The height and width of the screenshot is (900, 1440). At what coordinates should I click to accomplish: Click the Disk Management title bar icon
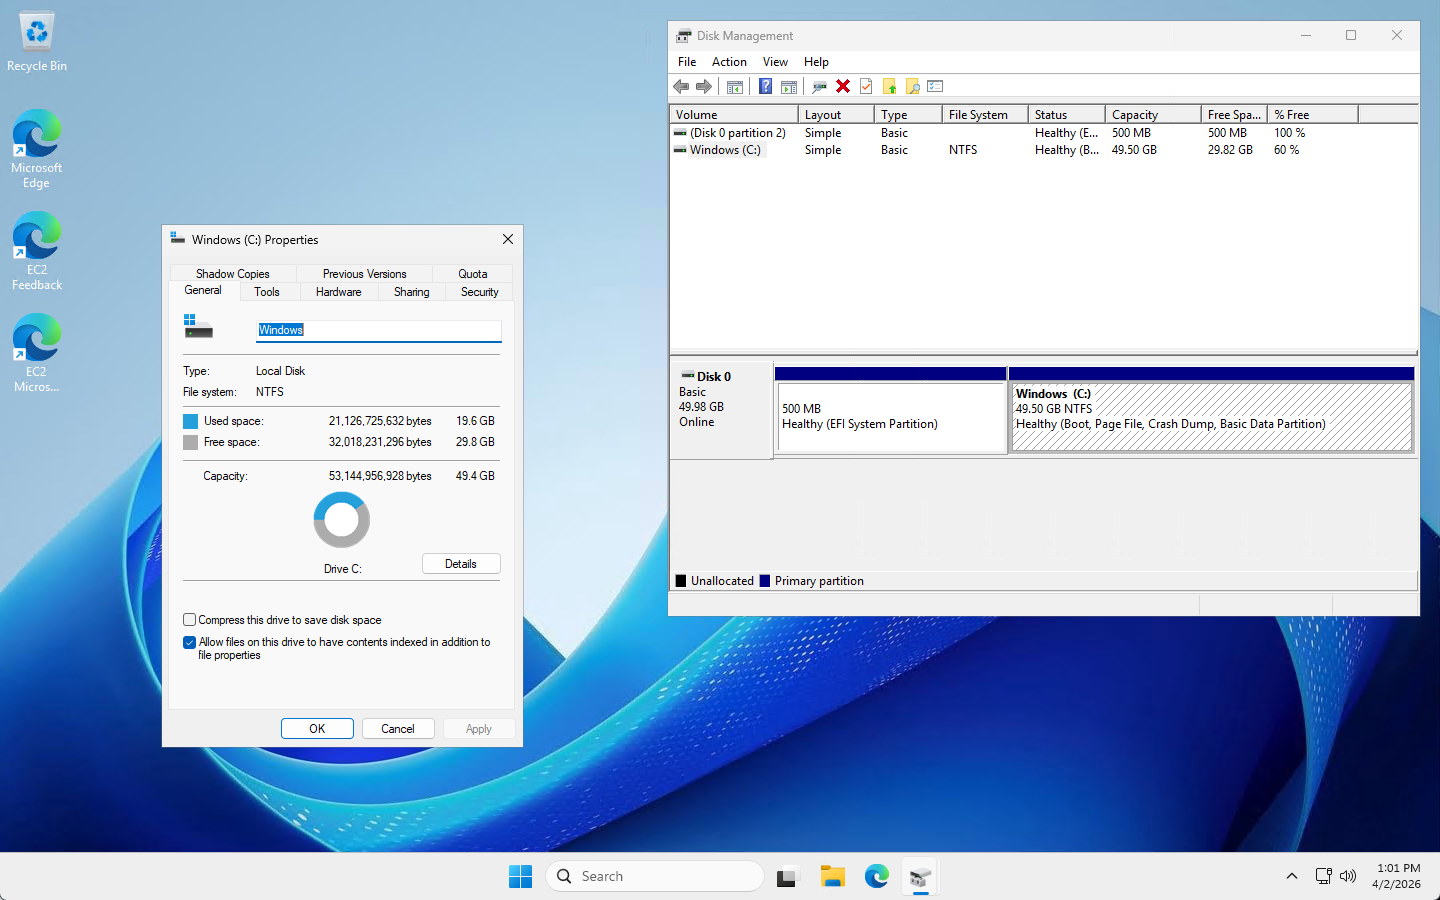tap(684, 36)
